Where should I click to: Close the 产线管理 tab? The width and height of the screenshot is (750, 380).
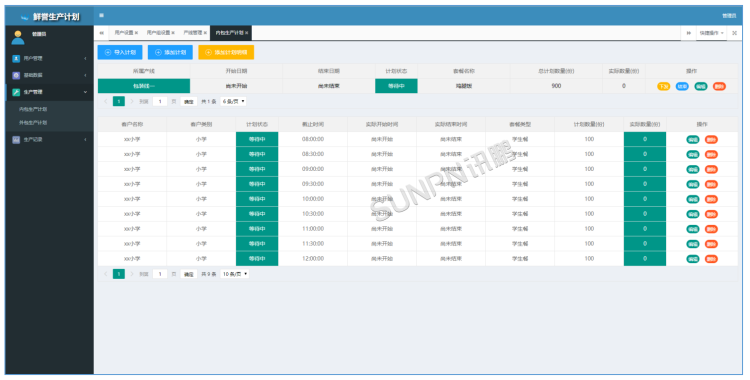[206, 33]
